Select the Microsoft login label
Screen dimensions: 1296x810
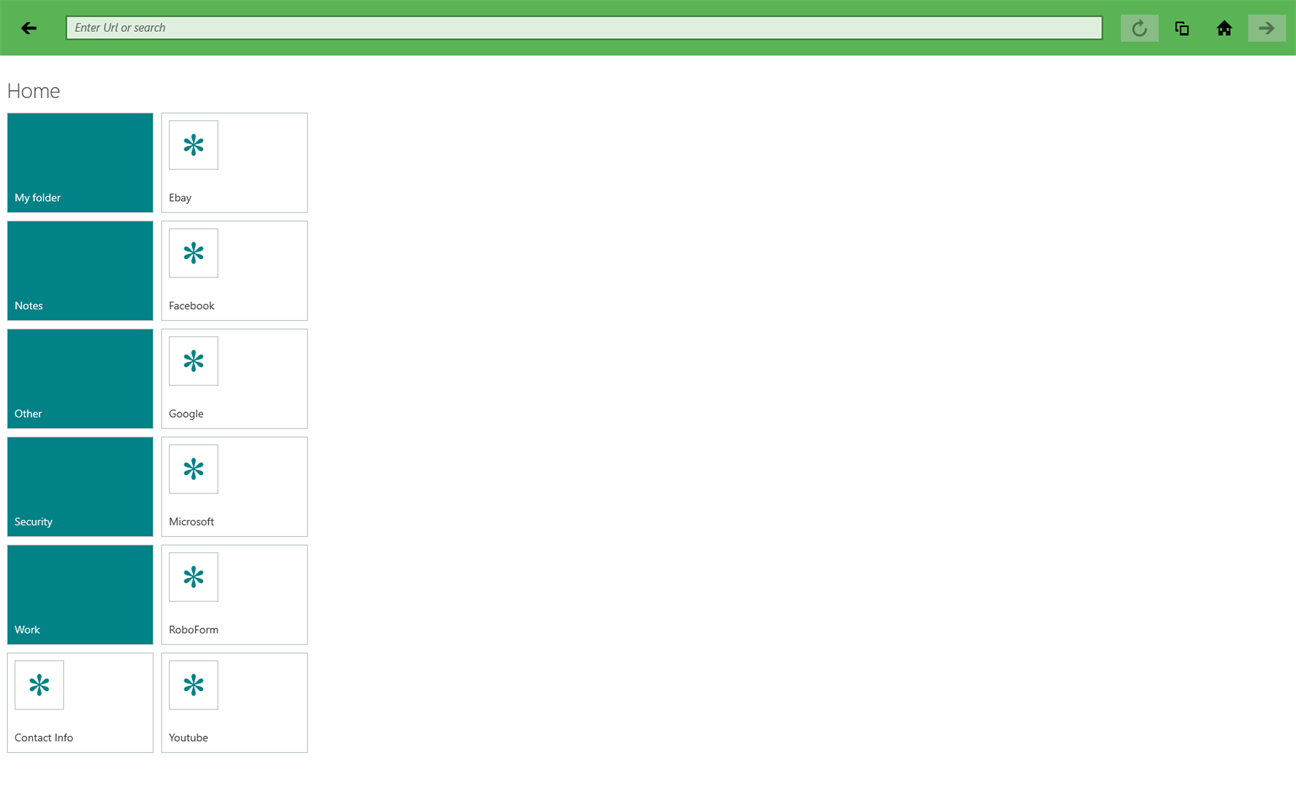click(x=191, y=522)
